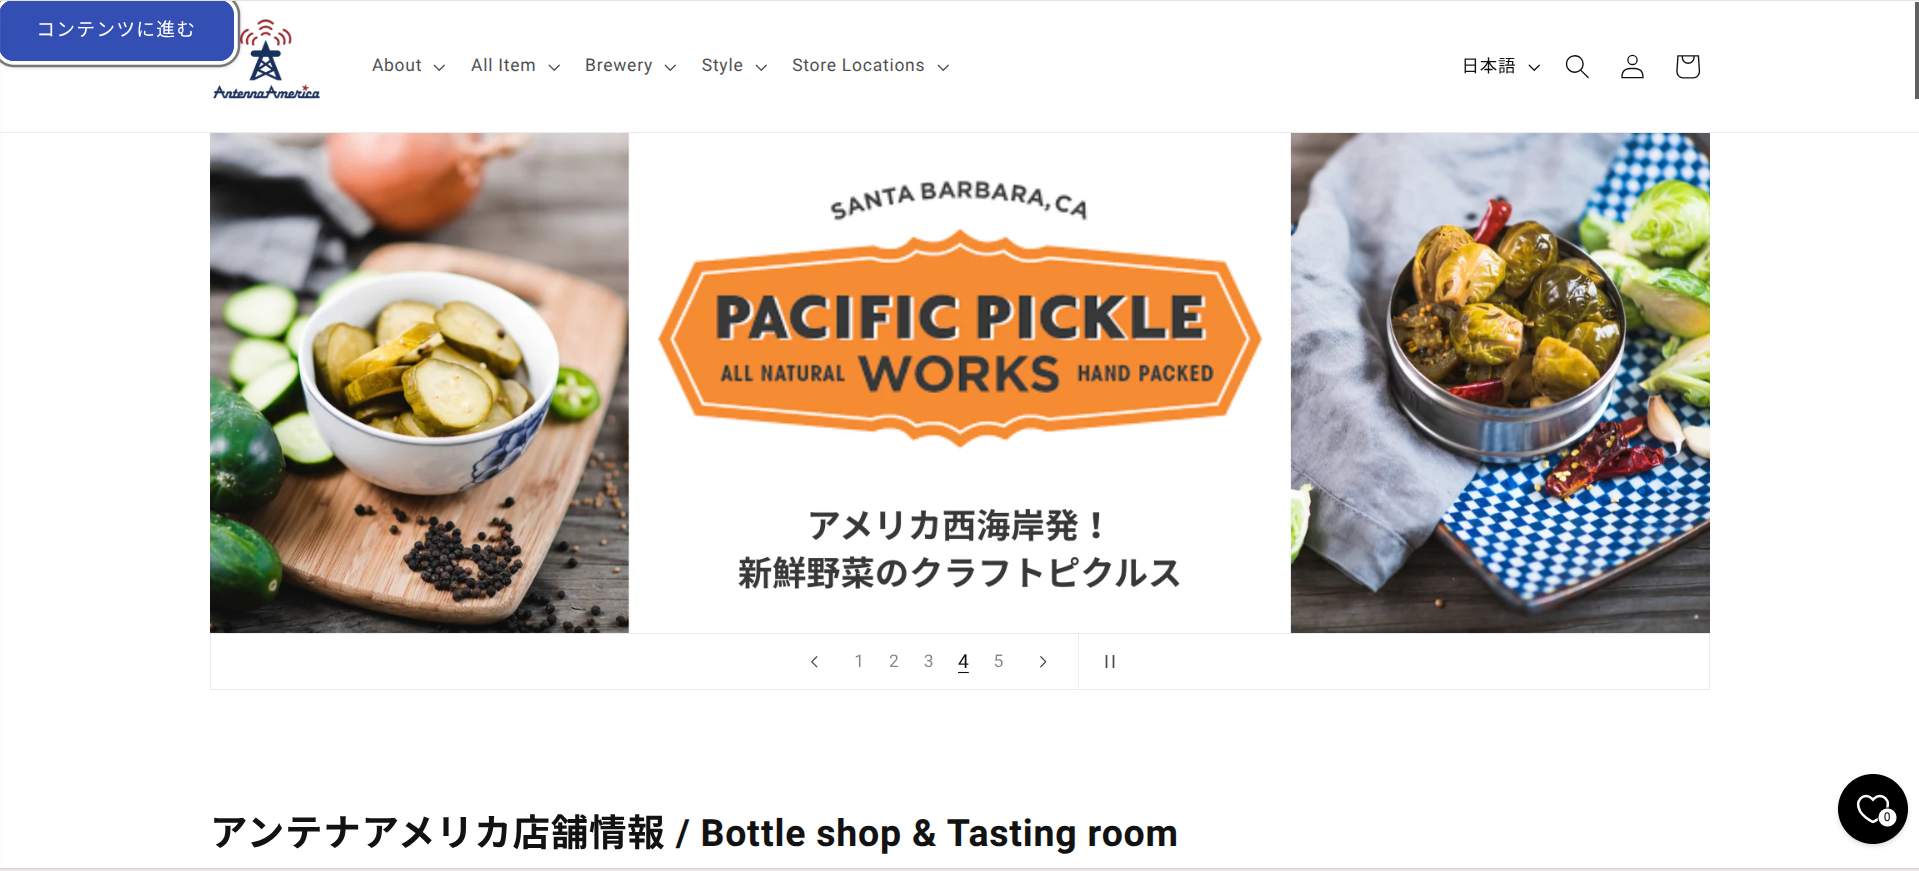
Task: Open the account login icon
Action: coord(1632,66)
